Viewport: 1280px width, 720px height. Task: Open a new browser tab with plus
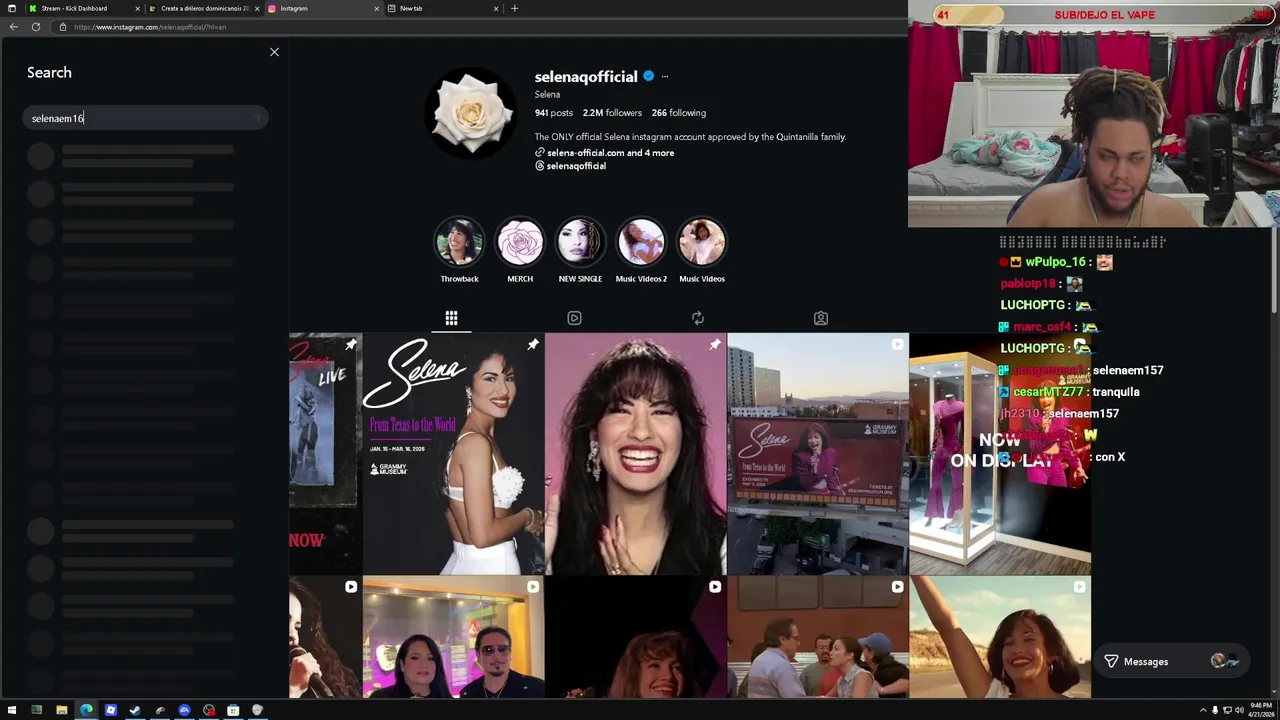click(x=514, y=8)
